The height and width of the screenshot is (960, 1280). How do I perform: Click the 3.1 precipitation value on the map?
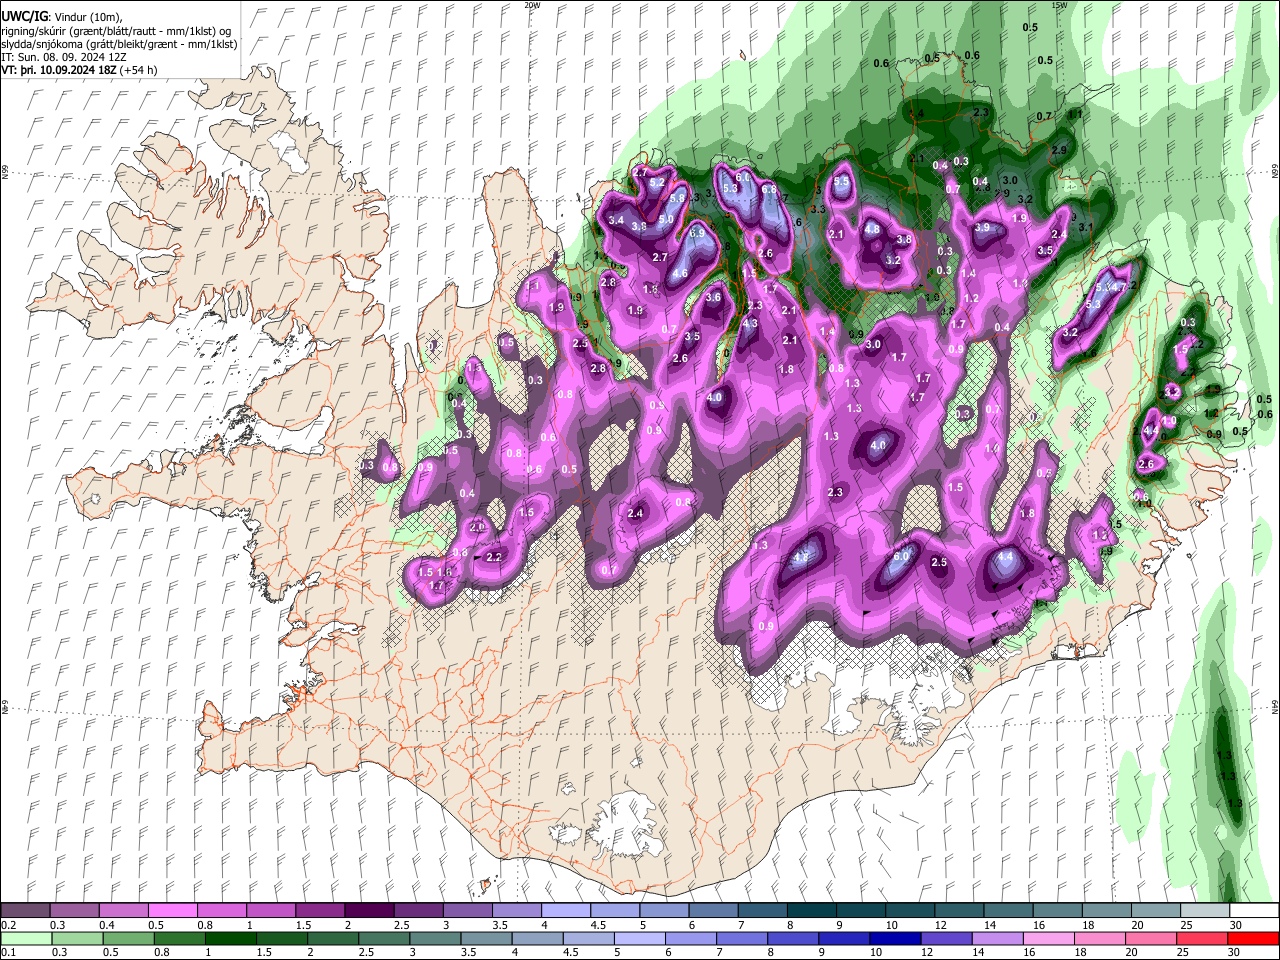coord(1086,227)
